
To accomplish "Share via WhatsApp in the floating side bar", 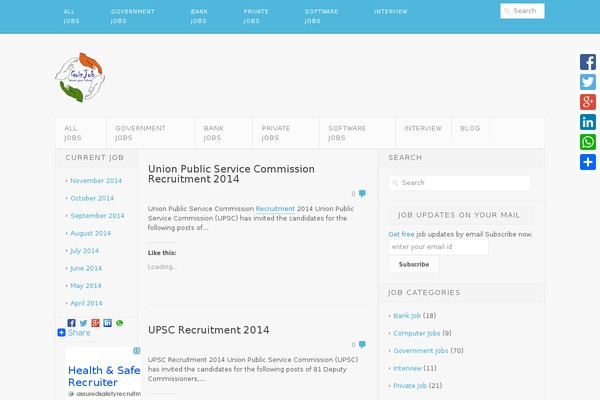I will (588, 142).
